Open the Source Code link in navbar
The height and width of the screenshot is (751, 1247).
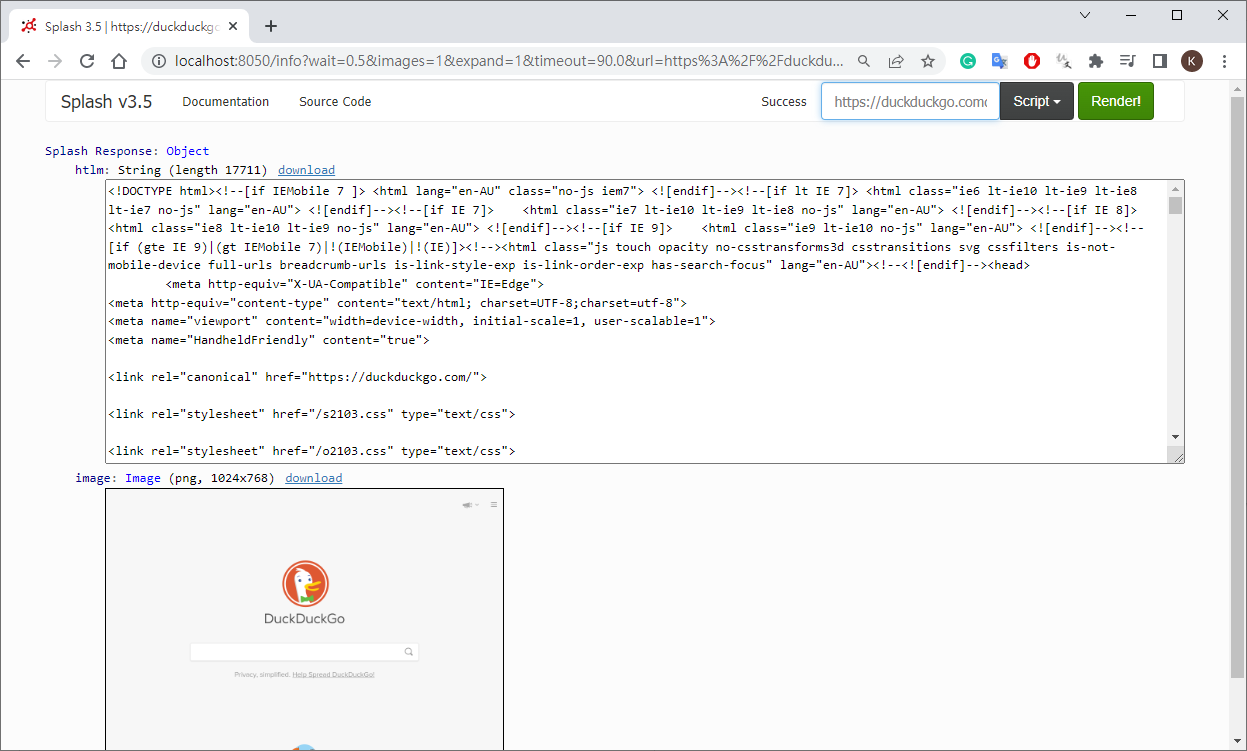pos(335,101)
